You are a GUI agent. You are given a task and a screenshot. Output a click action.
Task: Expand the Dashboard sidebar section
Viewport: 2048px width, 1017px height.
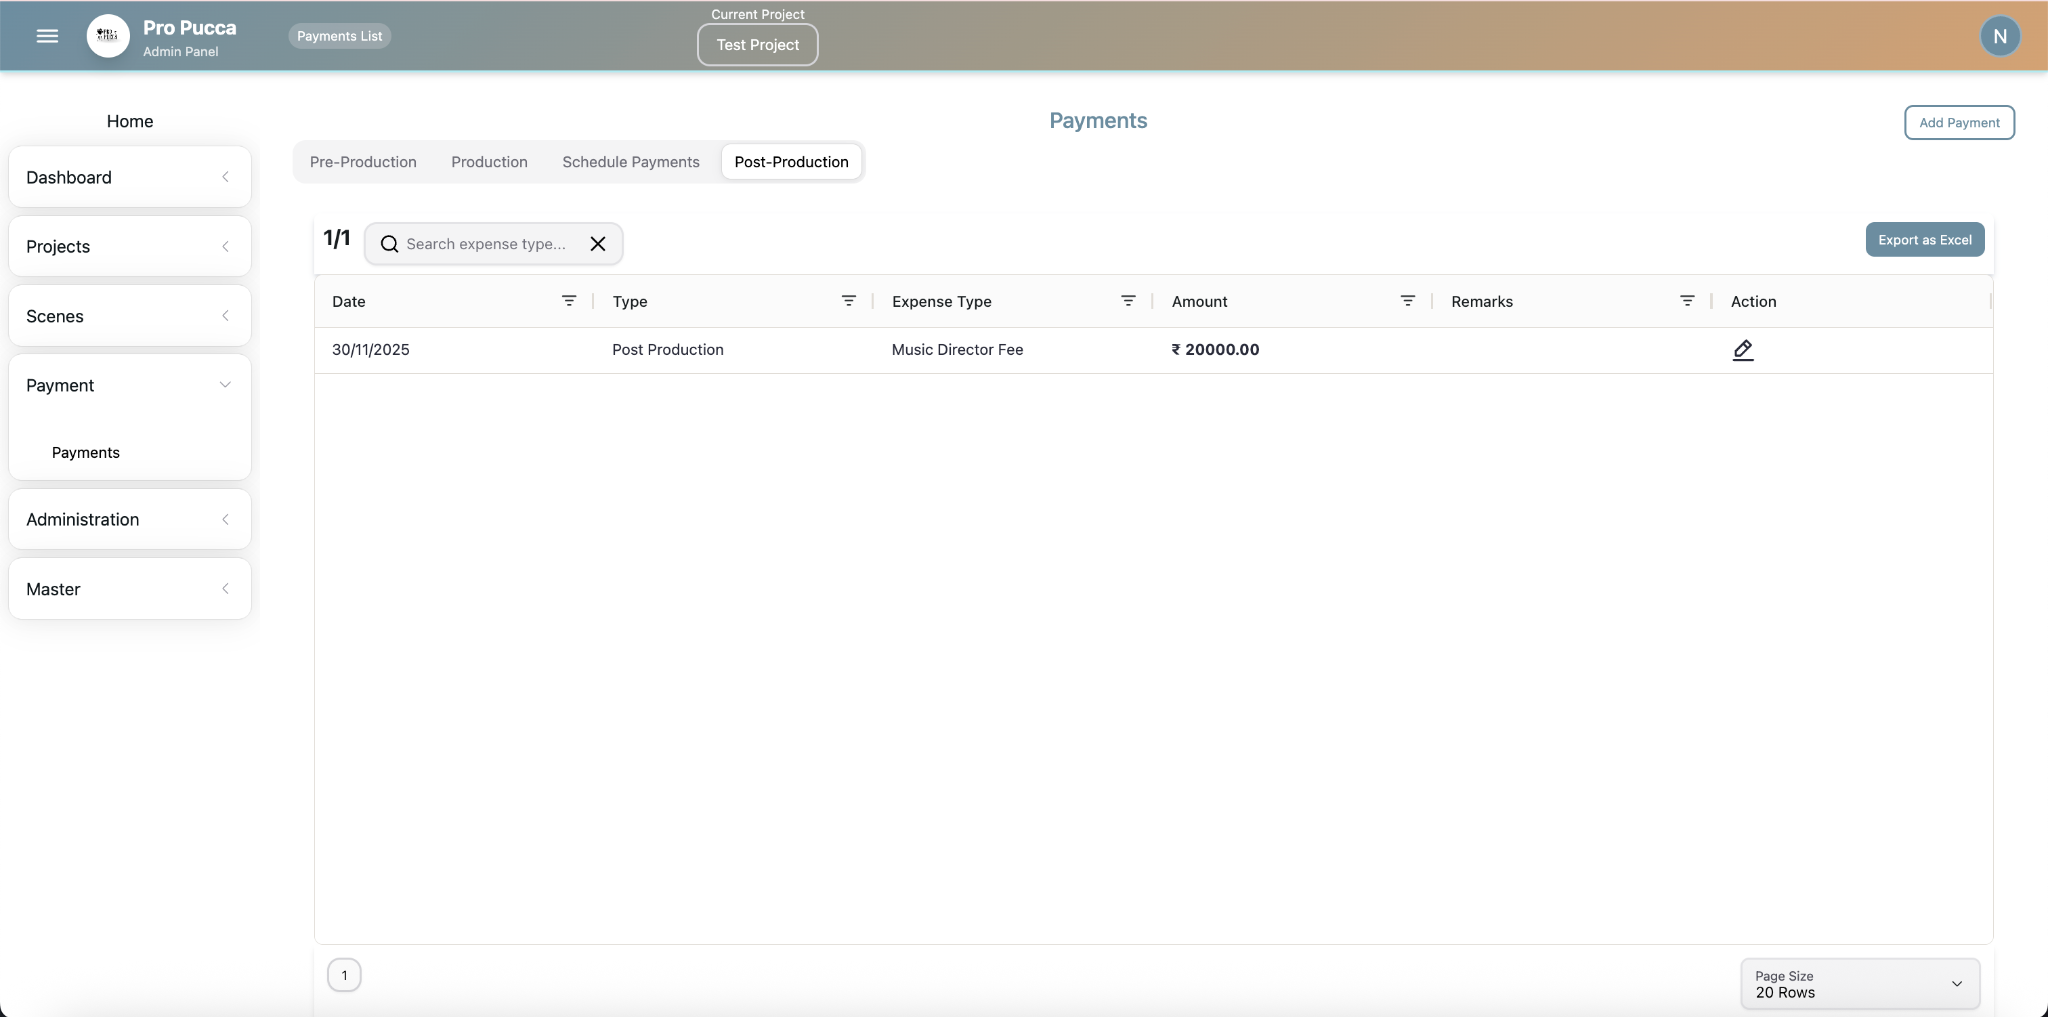pos(129,177)
